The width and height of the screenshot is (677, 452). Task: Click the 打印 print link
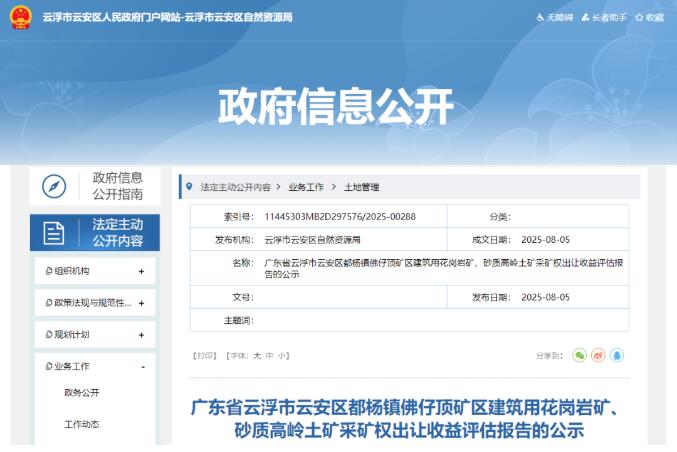(204, 355)
